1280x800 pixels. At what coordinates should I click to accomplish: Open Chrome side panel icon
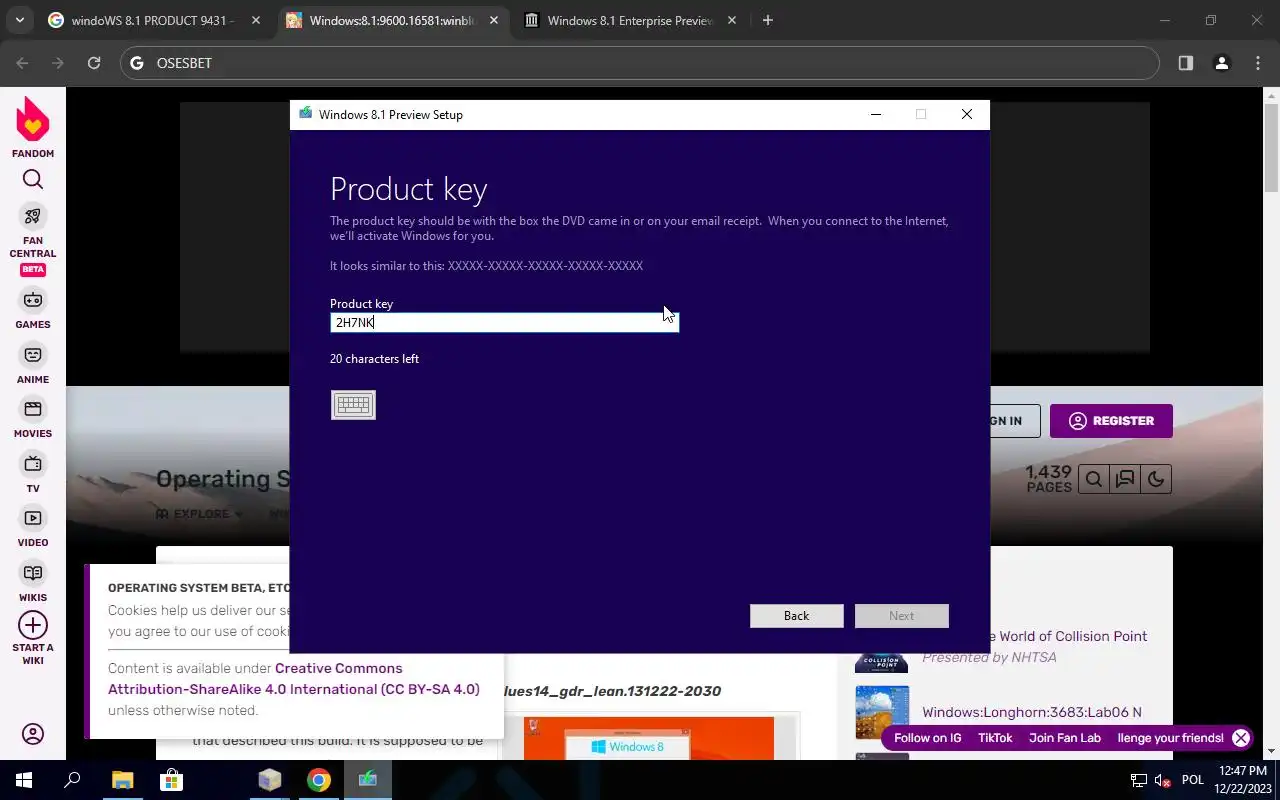click(x=1185, y=63)
